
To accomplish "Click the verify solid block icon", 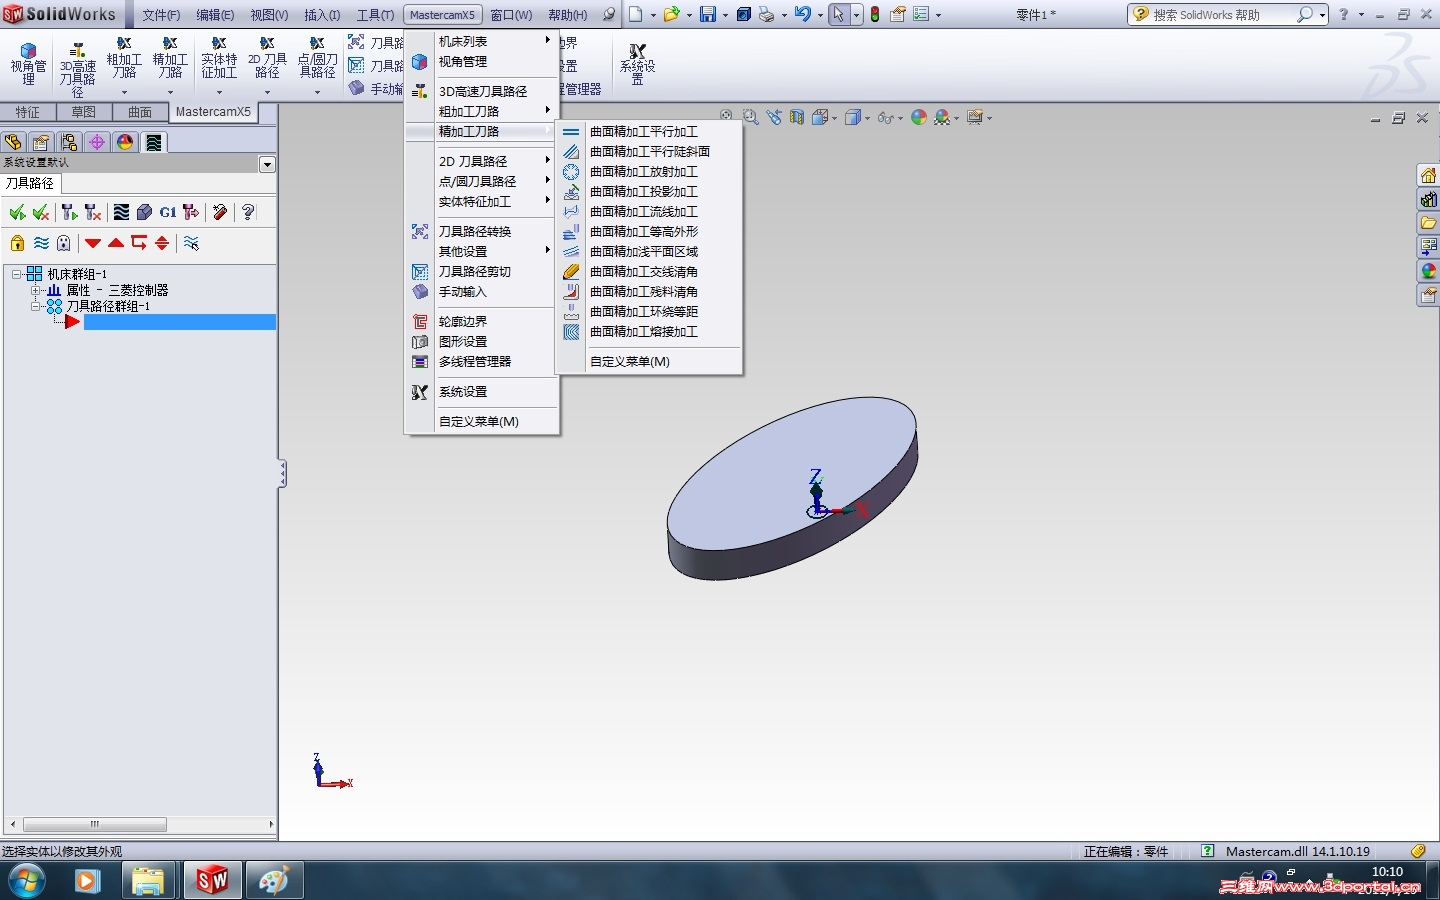I will tap(144, 212).
